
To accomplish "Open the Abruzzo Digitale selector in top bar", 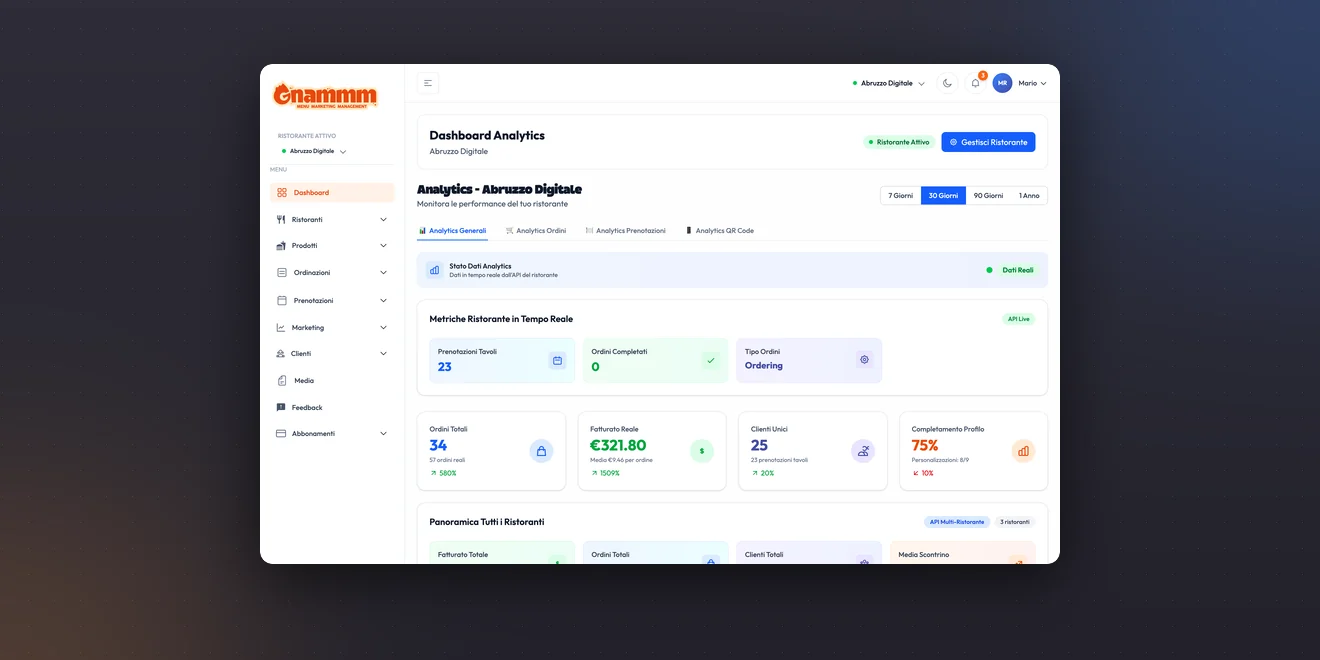I will 888,83.
